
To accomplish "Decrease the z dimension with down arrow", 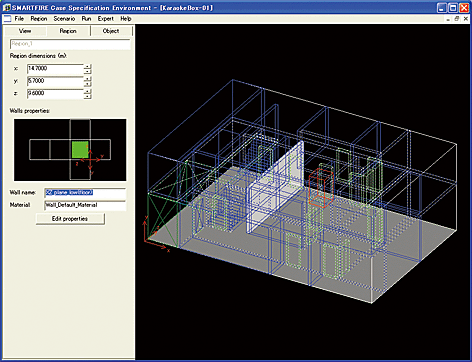I will click(x=87, y=96).
